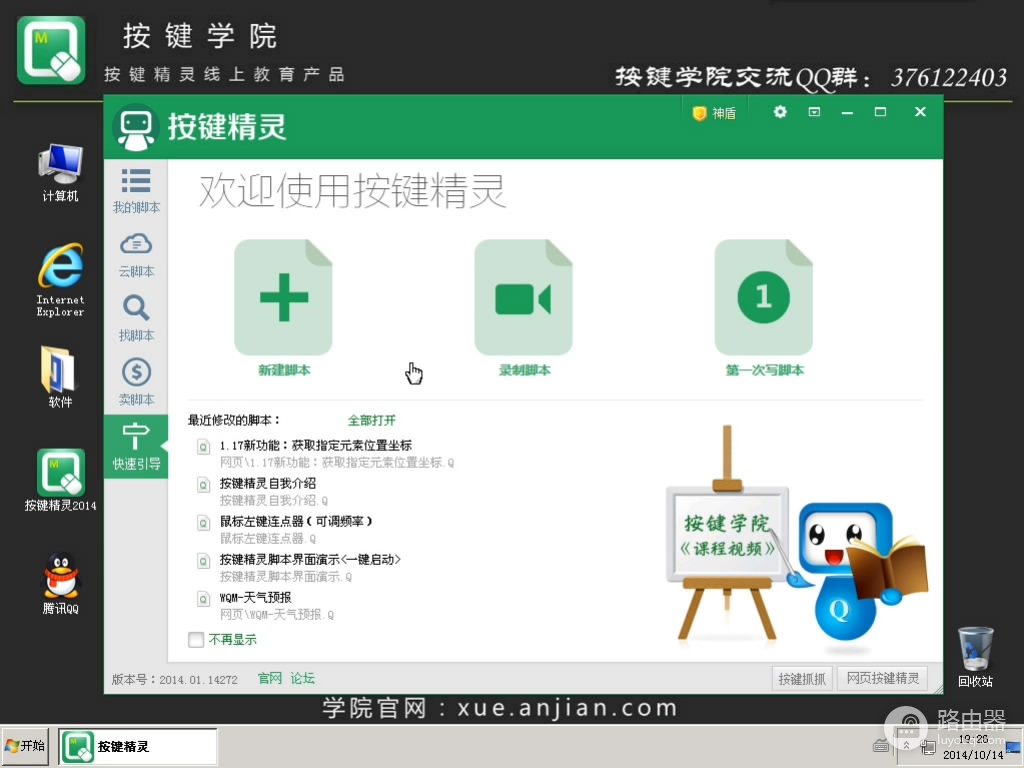Open the 找脚本 search section

[x=136, y=319]
